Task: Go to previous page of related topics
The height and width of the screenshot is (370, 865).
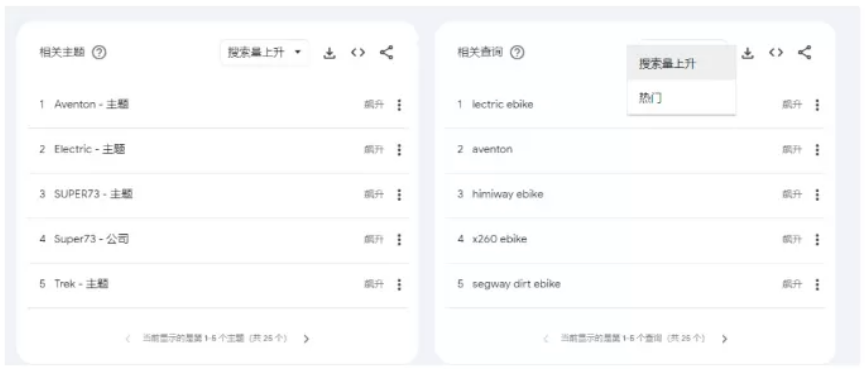Action: pyautogui.click(x=128, y=339)
